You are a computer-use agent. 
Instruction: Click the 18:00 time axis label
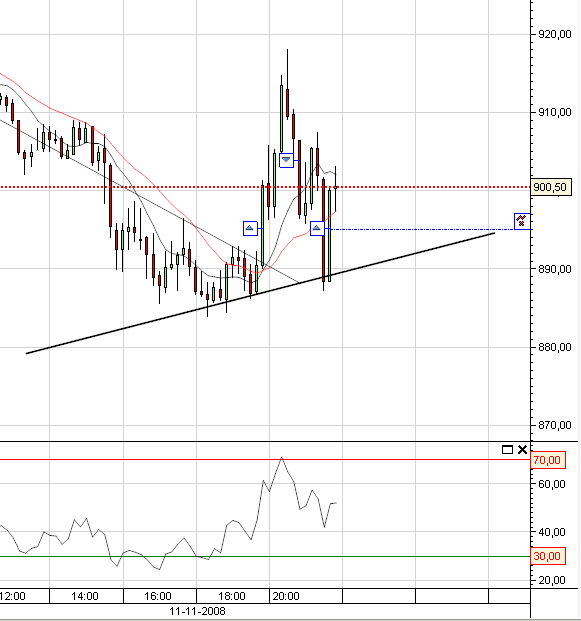tap(232, 596)
